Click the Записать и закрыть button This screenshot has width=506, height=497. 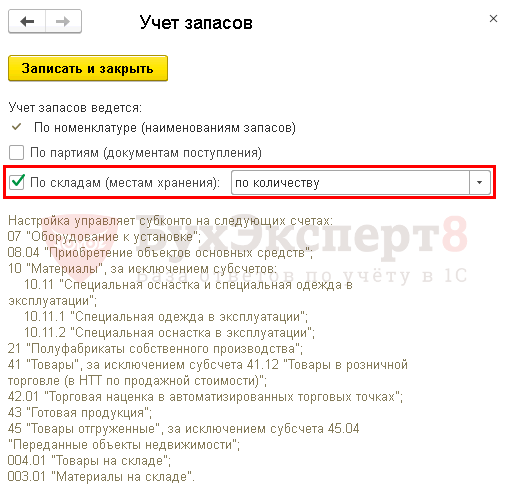click(88, 68)
